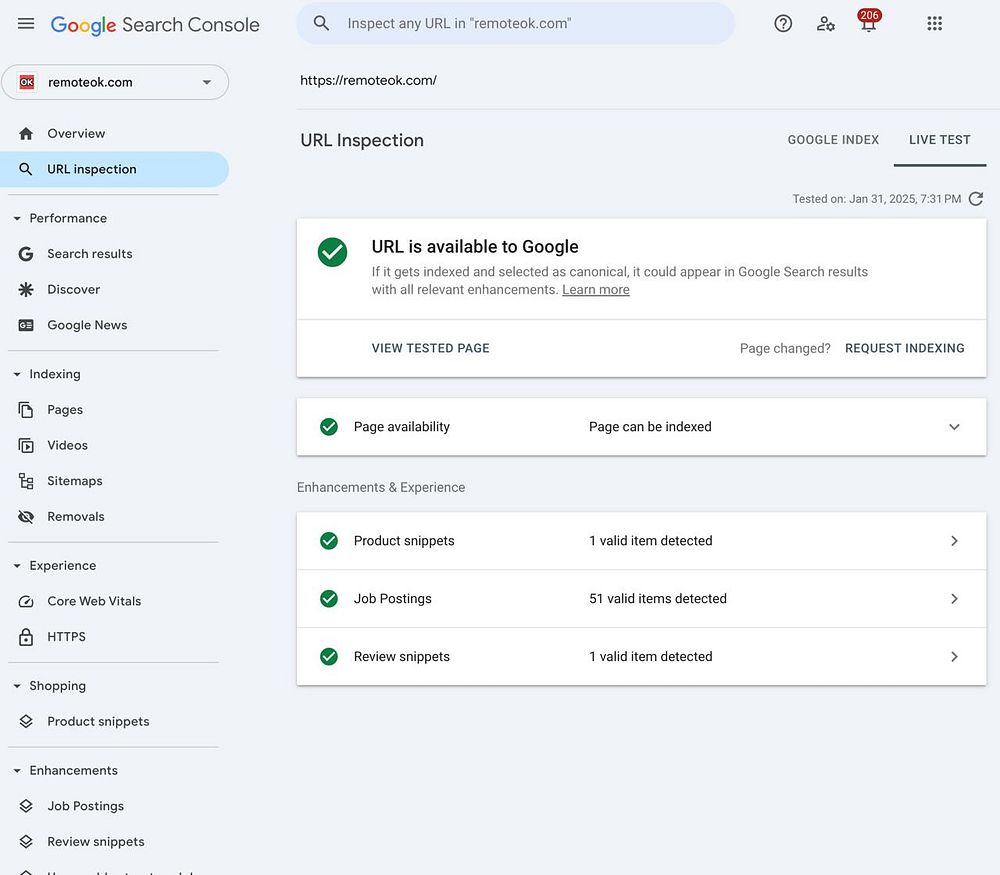Open the Job Postings enhancement result row
Screen dimensions: 1000x875
[641, 599]
